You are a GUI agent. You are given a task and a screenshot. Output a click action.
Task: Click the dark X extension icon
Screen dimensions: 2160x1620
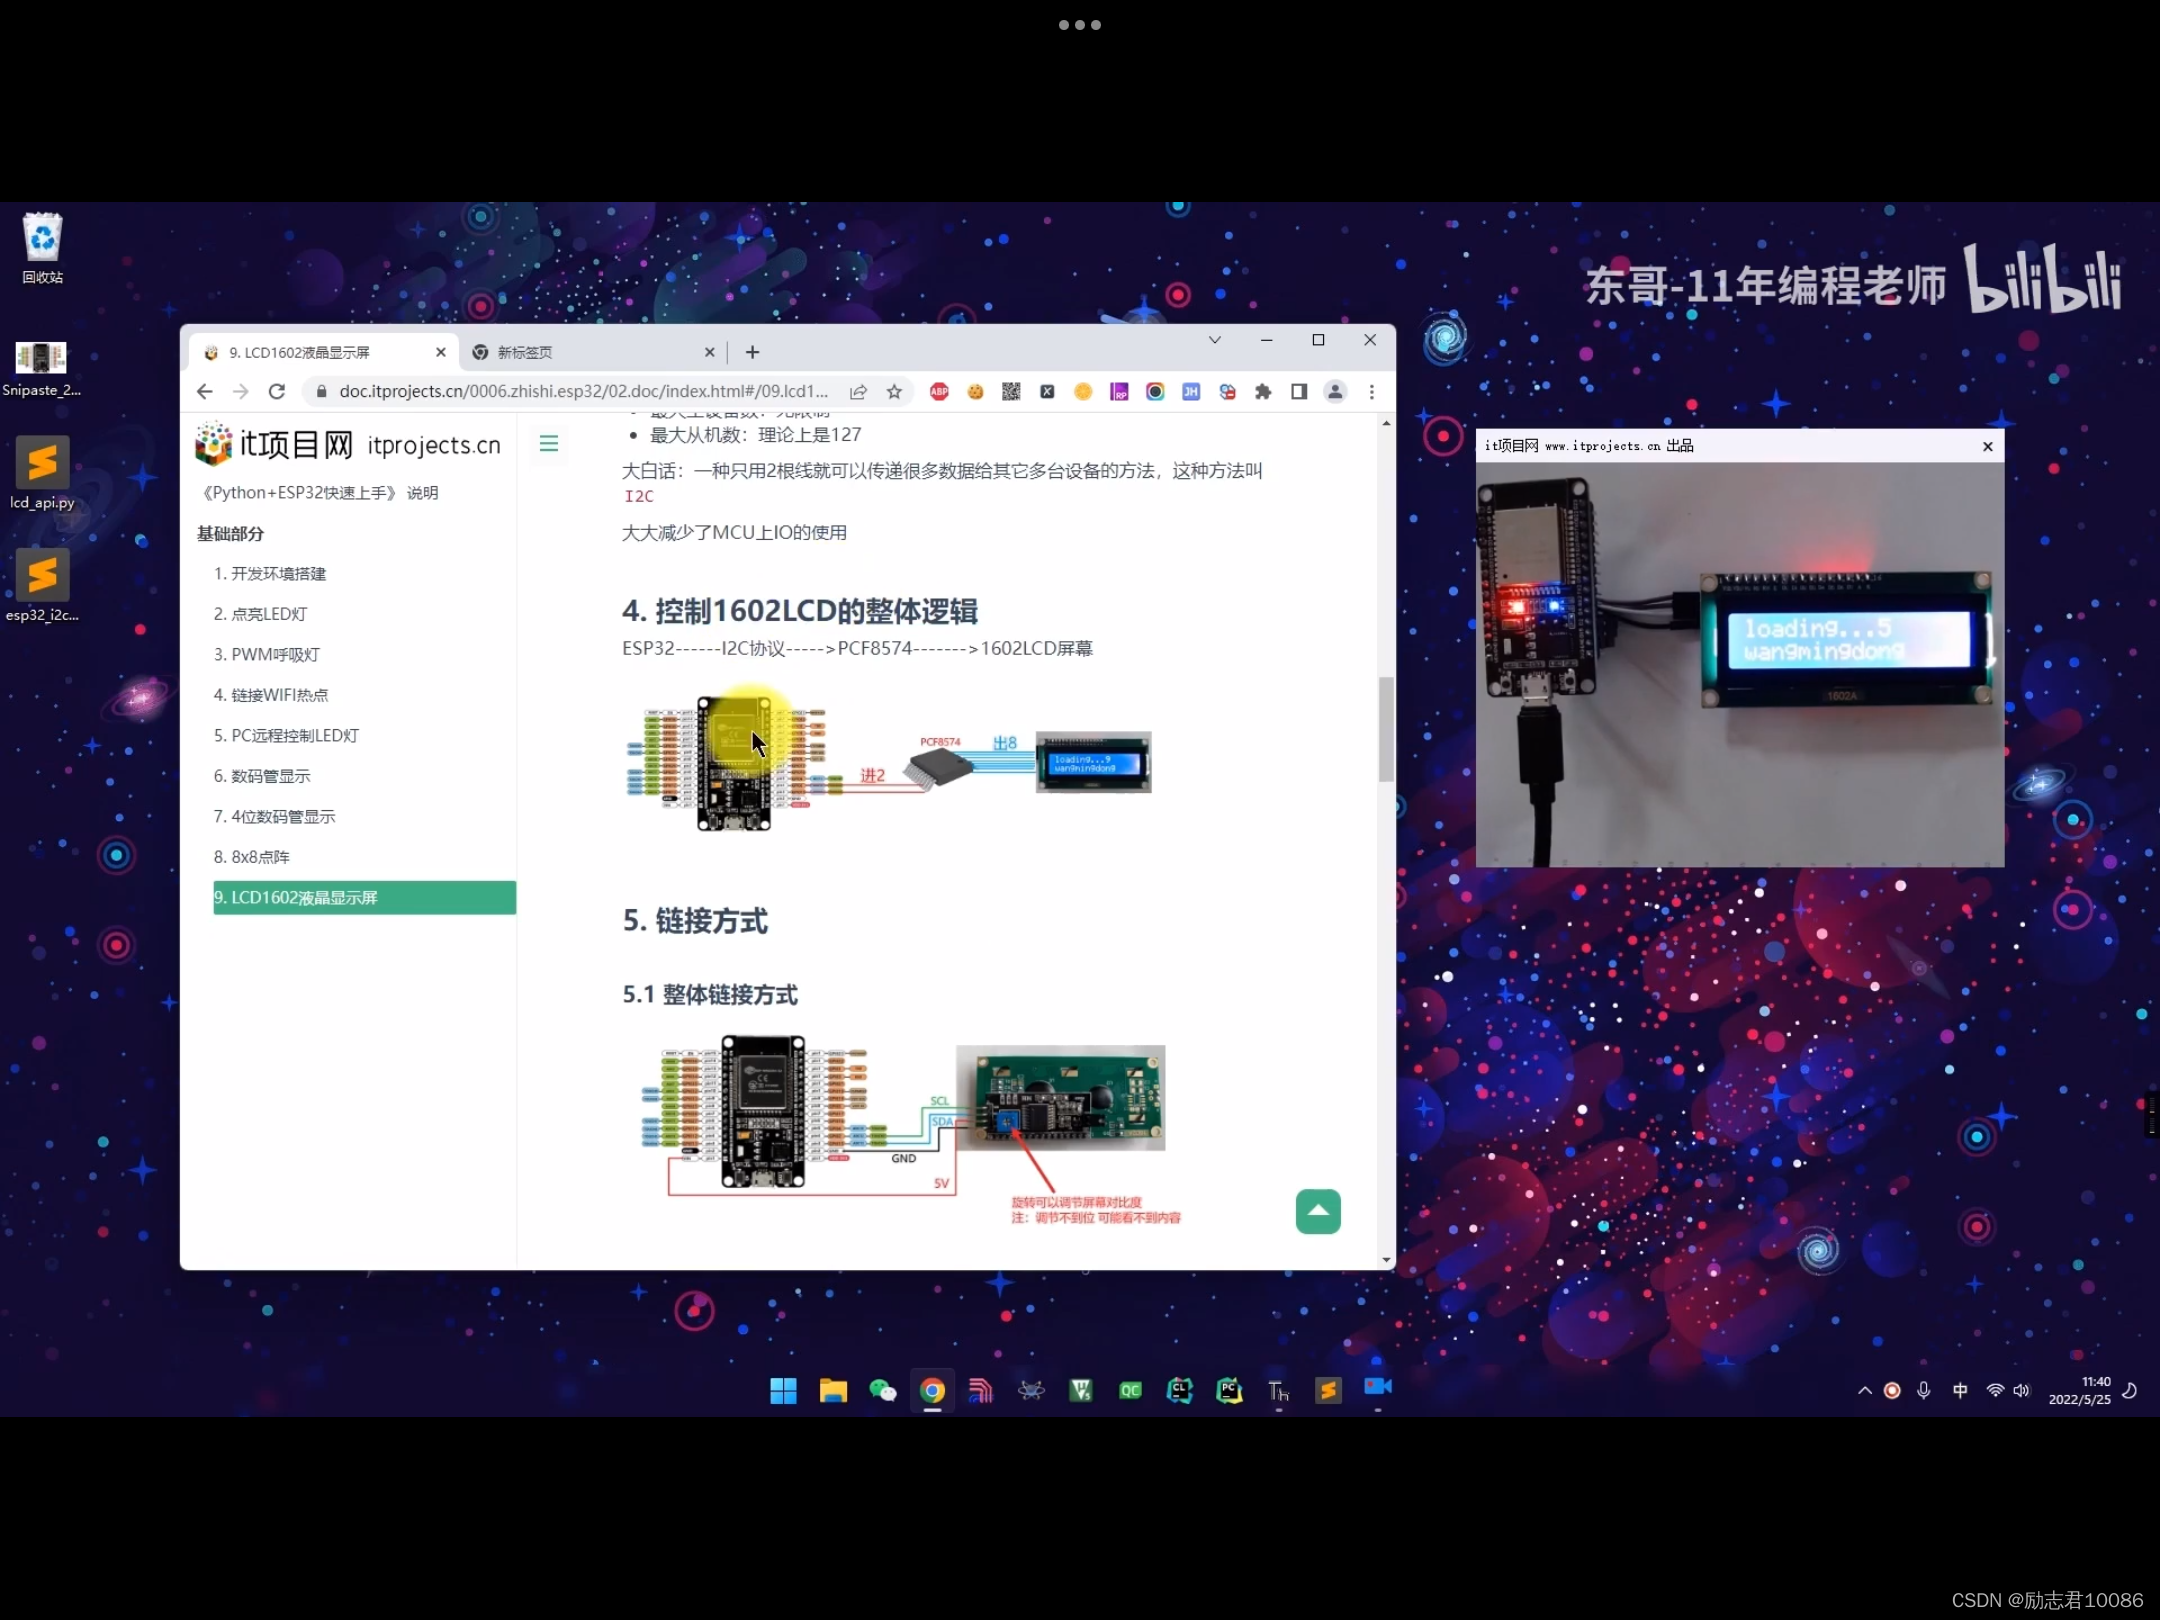(x=1047, y=392)
